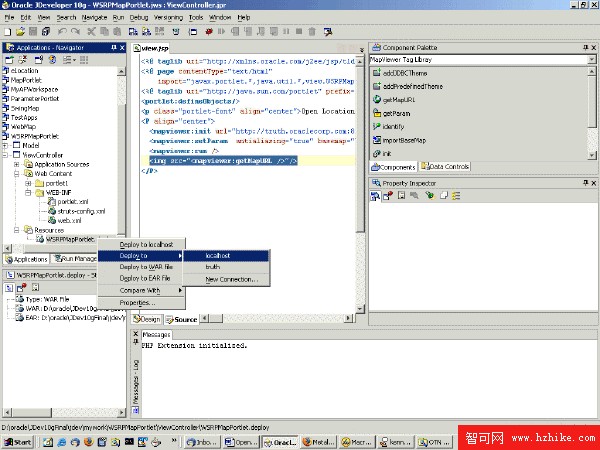Screen dimensions: 600x450
Task: Click the Garbage Collection trash toolbar icon
Action: click(x=312, y=32)
